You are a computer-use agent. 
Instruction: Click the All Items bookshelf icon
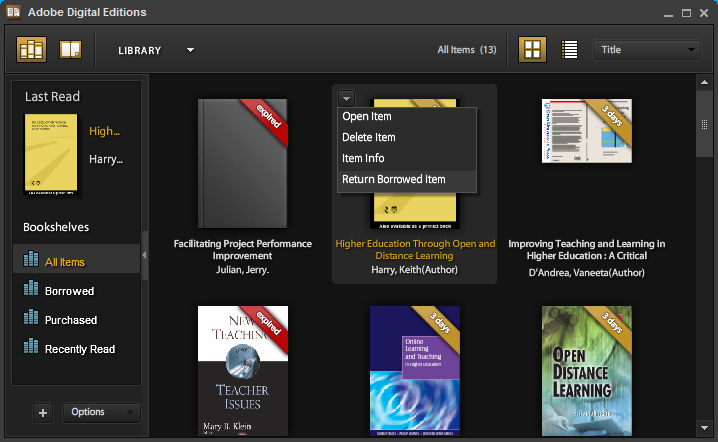pyautogui.click(x=31, y=259)
